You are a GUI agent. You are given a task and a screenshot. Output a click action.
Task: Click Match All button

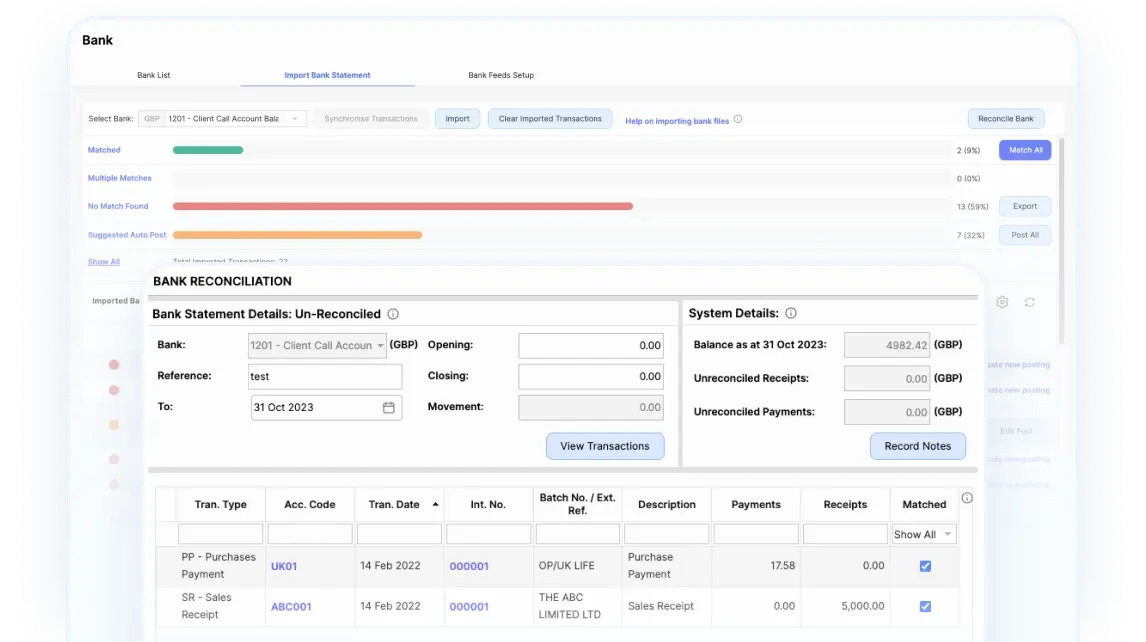pyautogui.click(x=1025, y=150)
